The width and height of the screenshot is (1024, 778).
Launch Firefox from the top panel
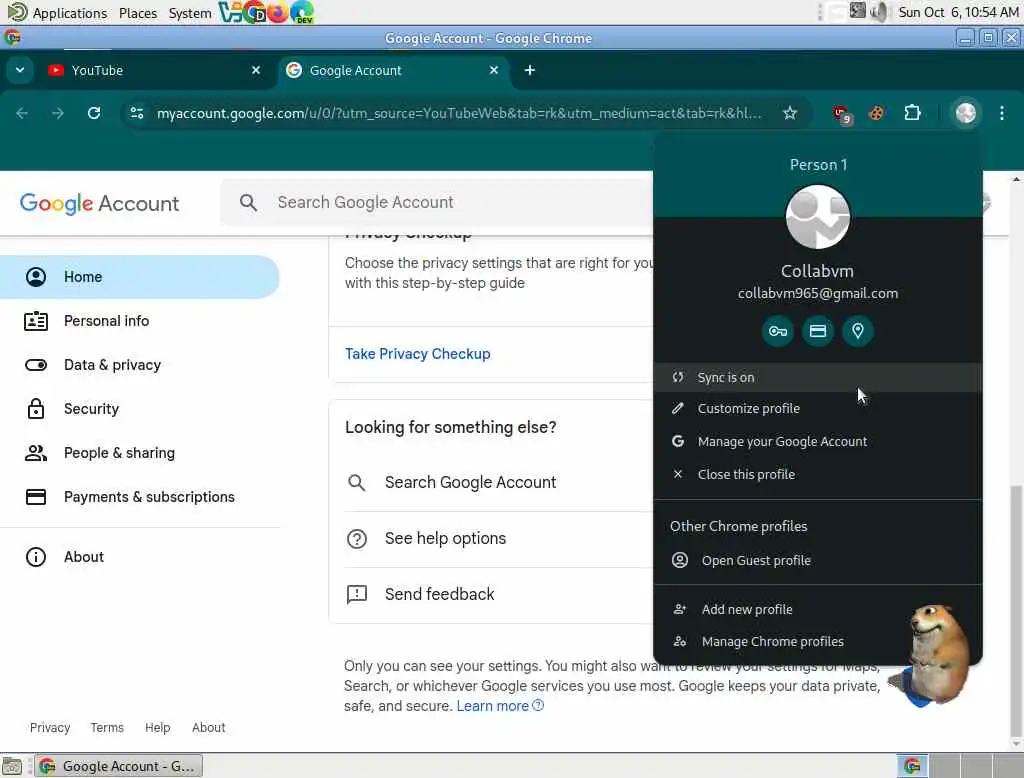tap(278, 12)
